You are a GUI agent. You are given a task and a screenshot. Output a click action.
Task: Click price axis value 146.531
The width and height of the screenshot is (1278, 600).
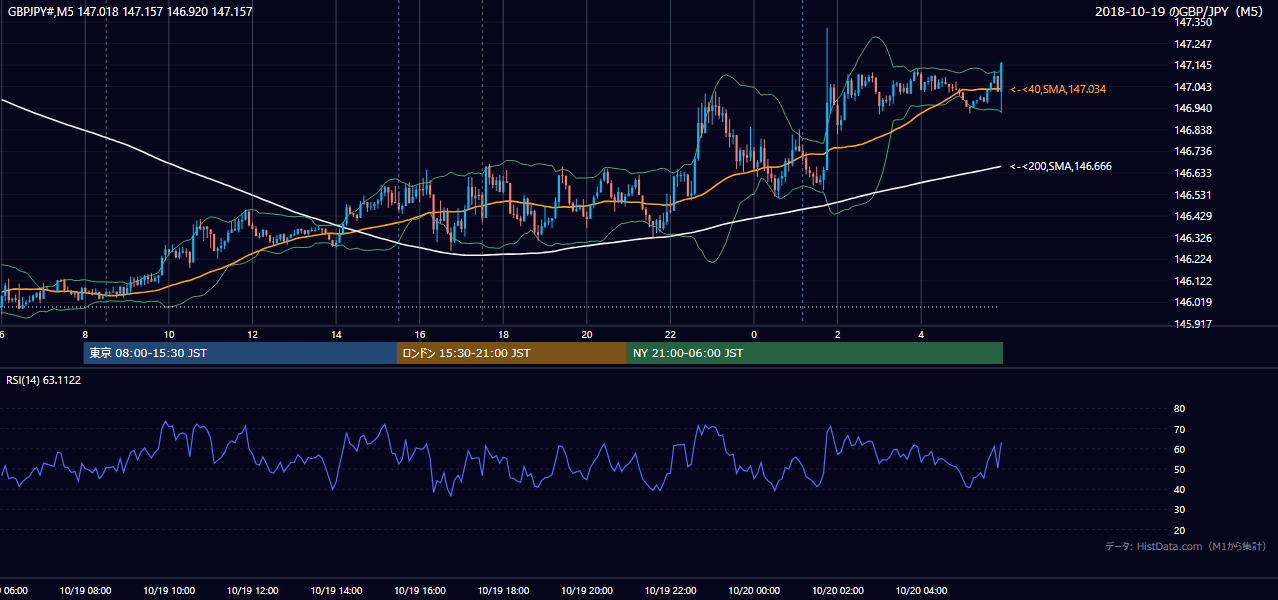[x=1195, y=194]
